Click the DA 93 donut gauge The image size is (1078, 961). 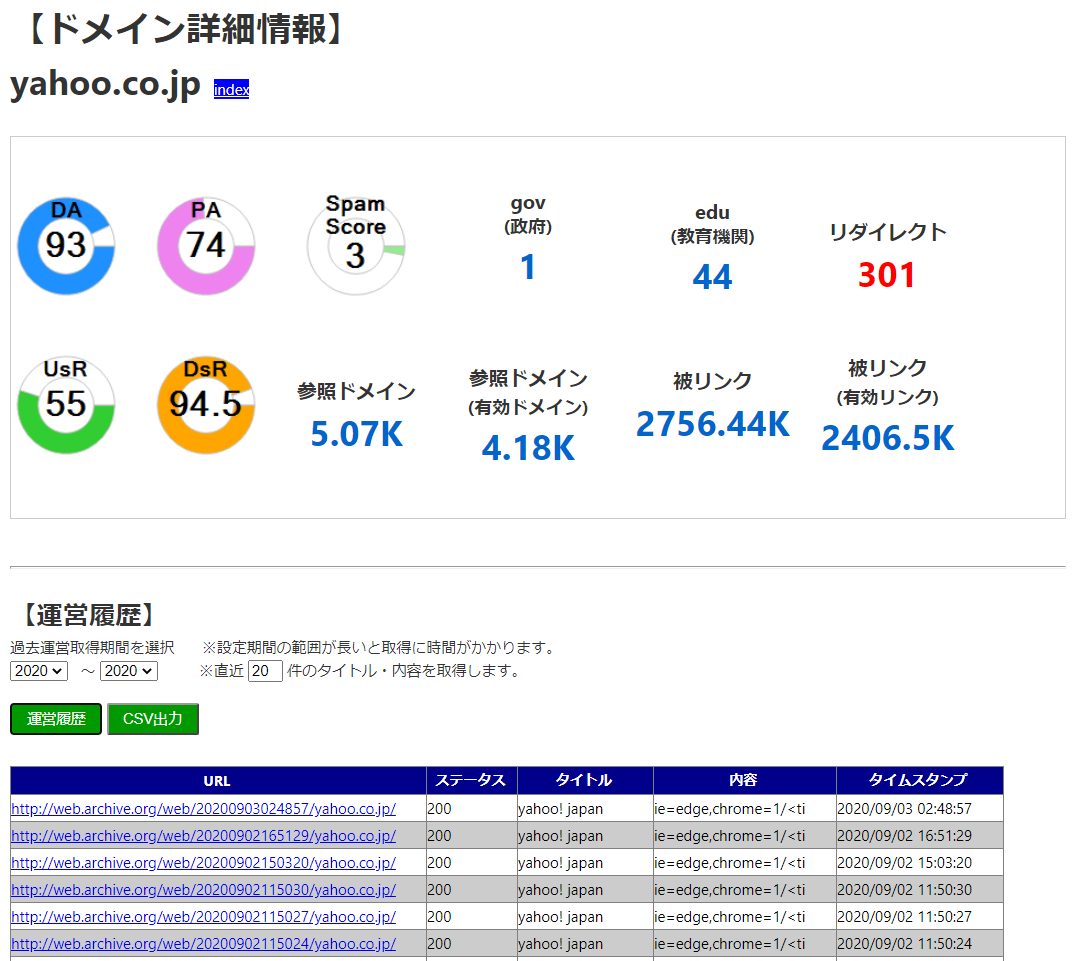click(66, 245)
